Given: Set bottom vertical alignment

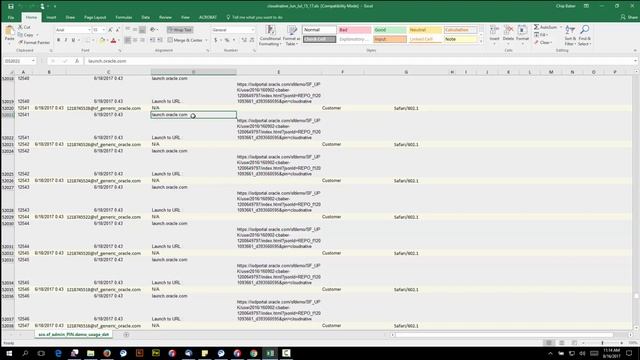Looking at the screenshot, I should tap(142, 30).
